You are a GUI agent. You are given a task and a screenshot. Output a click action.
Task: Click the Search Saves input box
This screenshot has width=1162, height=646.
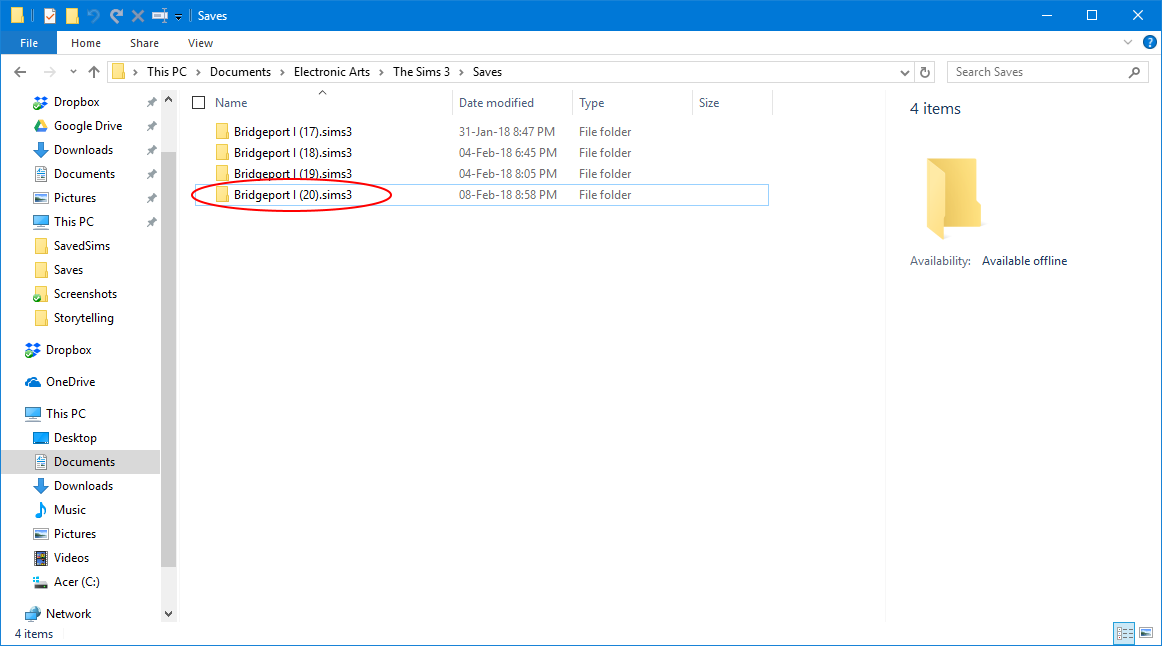tap(1038, 72)
